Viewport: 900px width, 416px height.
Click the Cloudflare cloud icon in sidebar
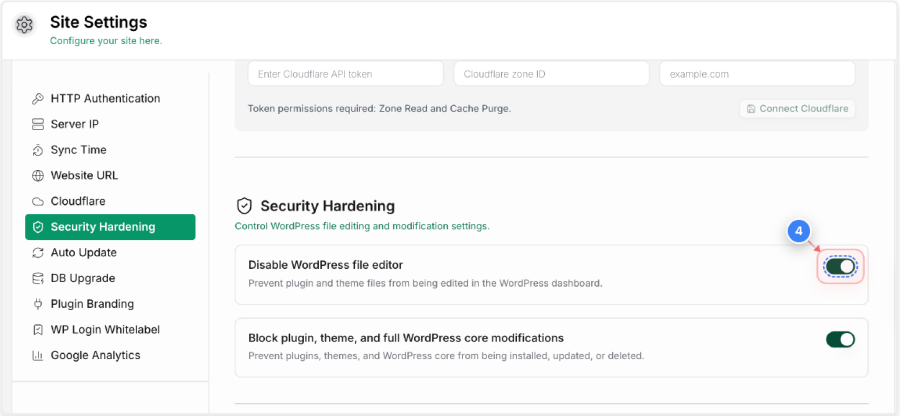pos(38,201)
